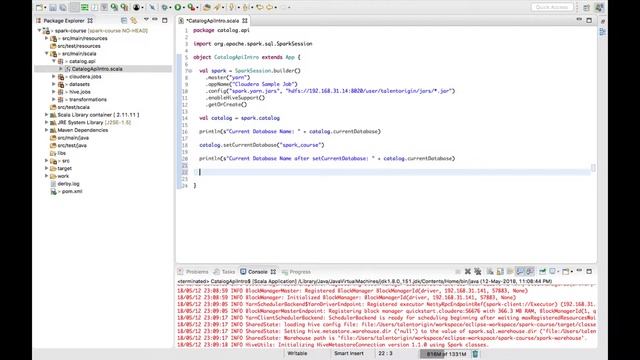Click the Open Perspective icon

click(587, 7)
